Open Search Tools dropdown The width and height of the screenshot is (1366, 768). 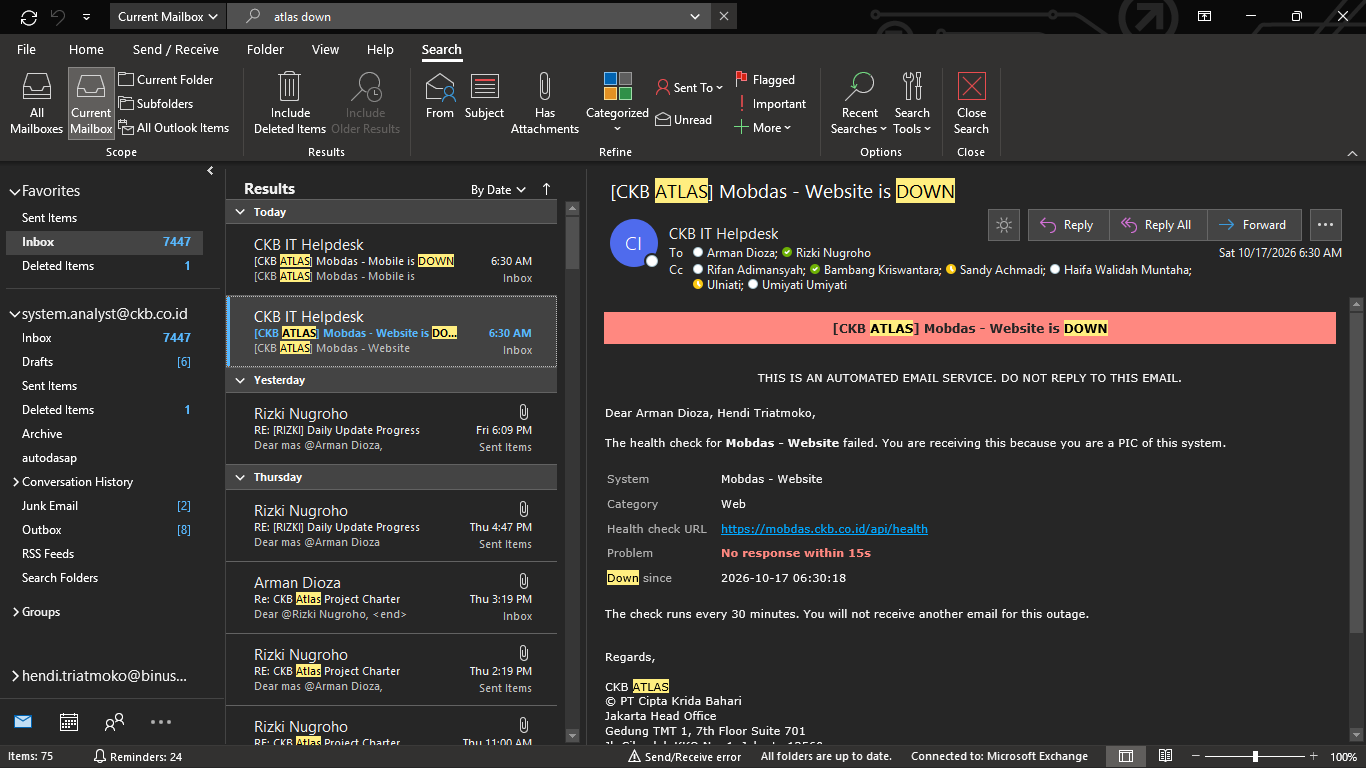(x=912, y=103)
